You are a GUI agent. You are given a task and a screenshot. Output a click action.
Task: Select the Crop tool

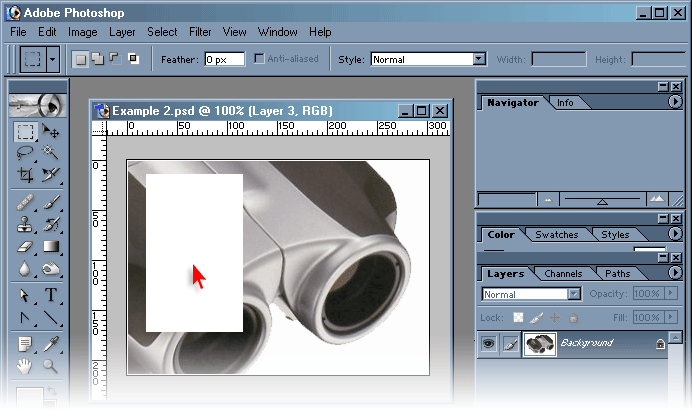[x=25, y=174]
